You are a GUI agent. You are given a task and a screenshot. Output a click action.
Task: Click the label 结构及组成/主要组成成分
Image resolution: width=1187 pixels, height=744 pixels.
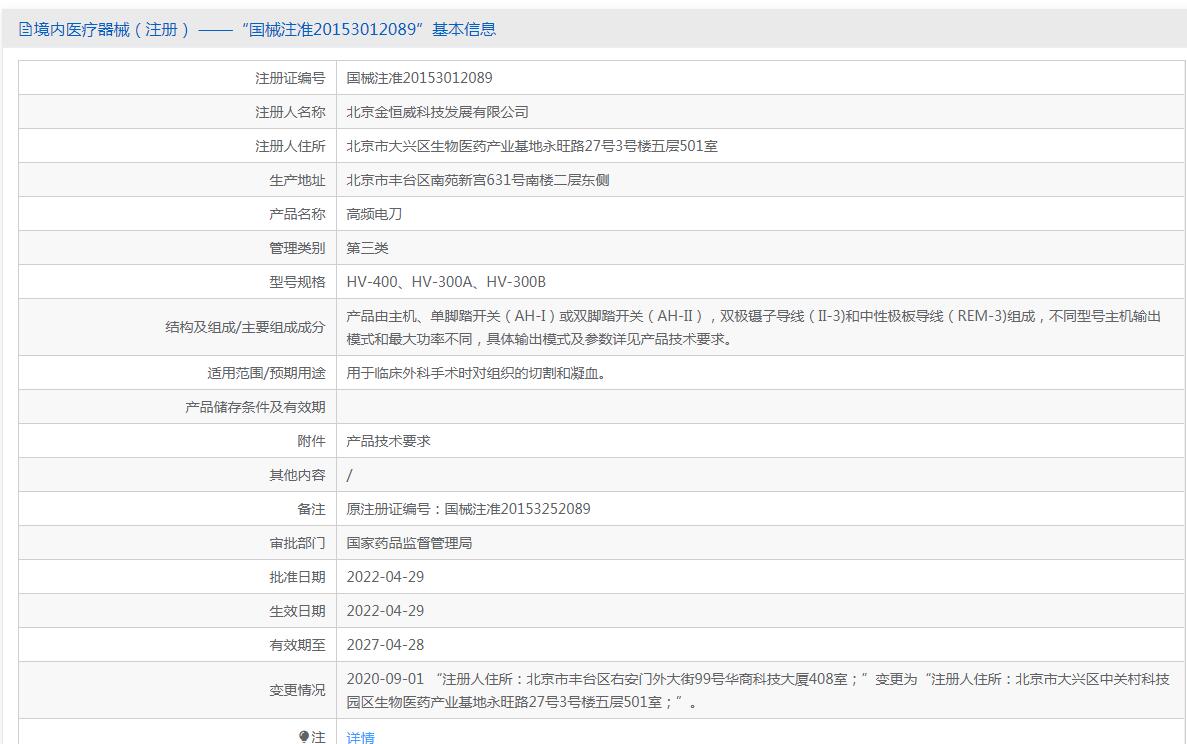(x=245, y=327)
